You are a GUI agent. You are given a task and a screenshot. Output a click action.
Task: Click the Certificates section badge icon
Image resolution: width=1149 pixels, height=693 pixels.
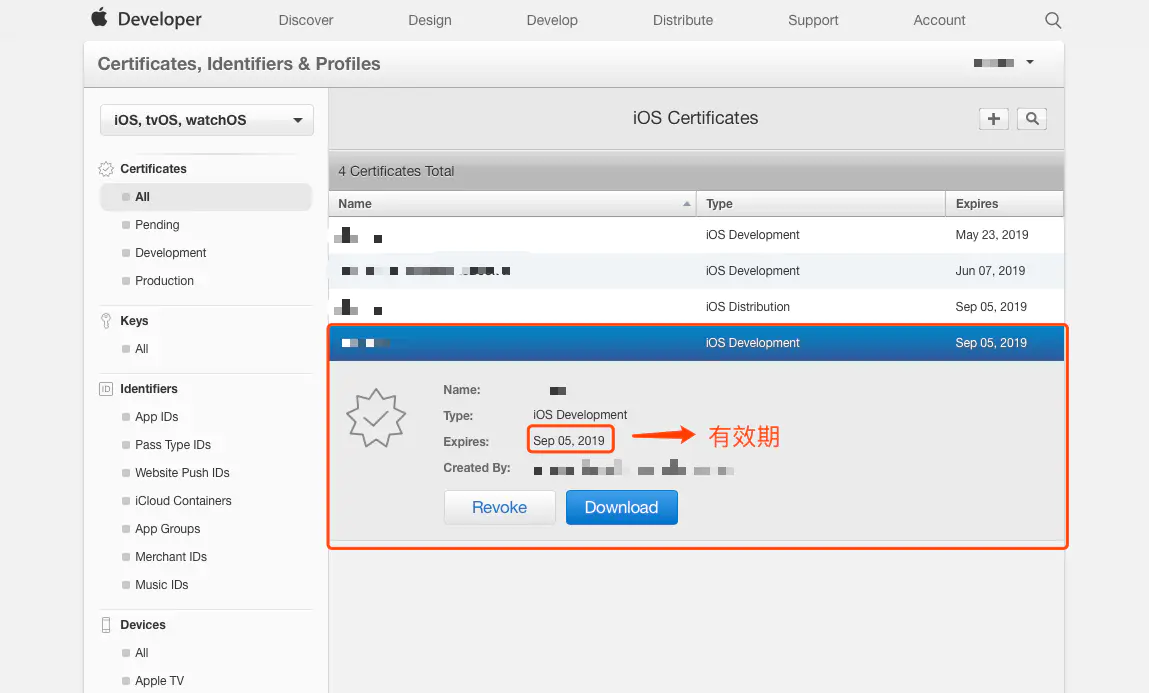[x=106, y=169]
